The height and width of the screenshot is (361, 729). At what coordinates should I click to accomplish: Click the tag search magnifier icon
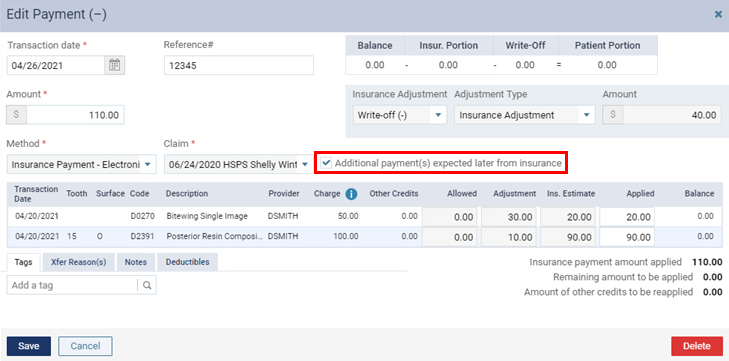tap(147, 285)
